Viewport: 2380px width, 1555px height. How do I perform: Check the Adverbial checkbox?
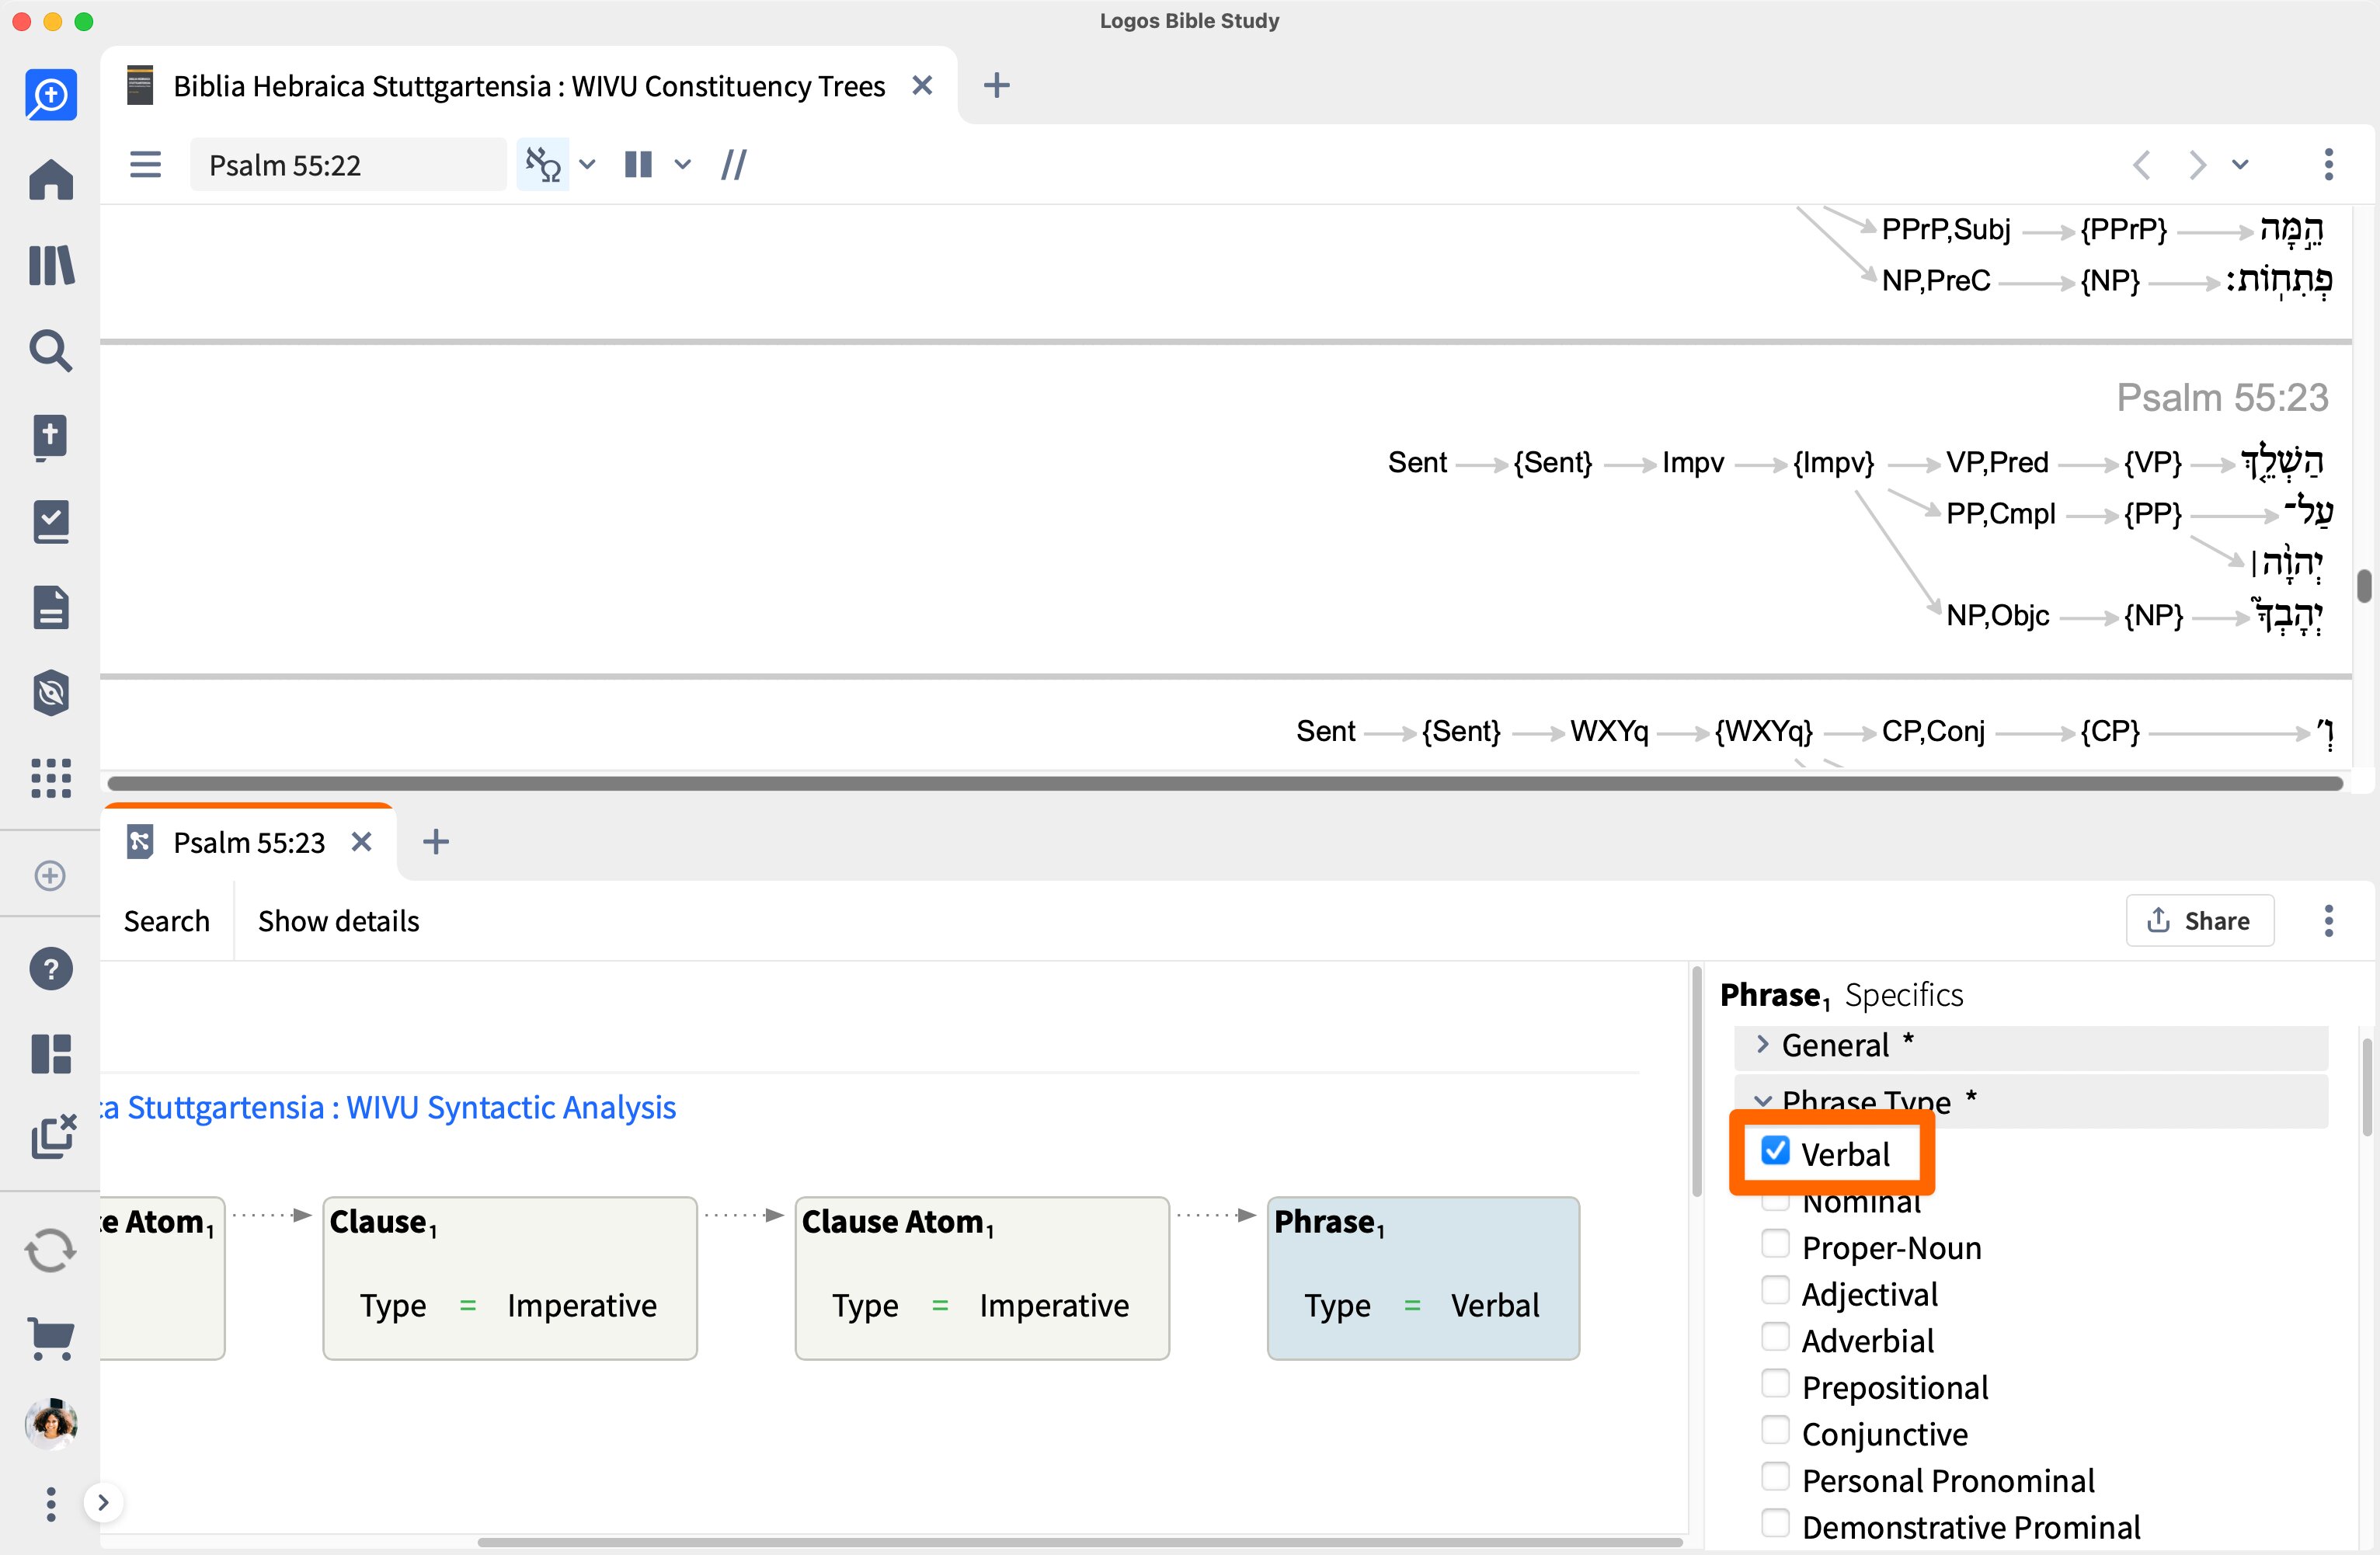1776,1338
